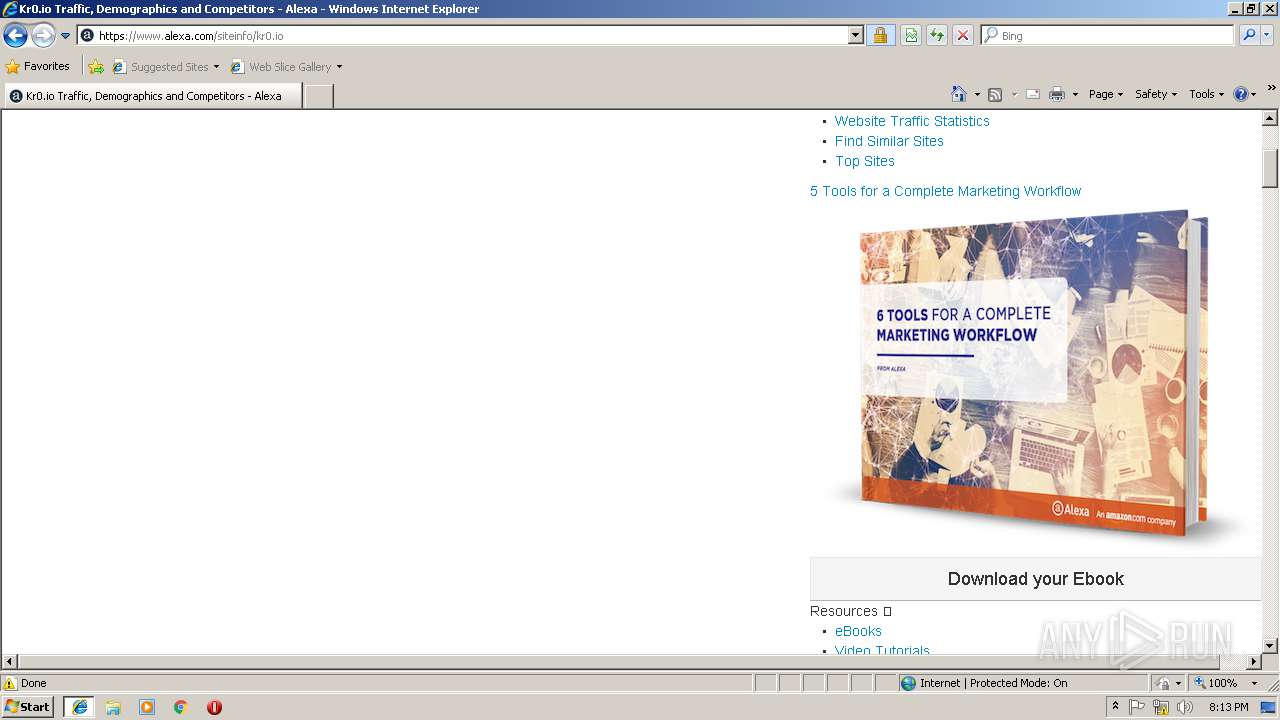
Task: Click the vertical scrollbar up arrow
Action: click(1270, 118)
